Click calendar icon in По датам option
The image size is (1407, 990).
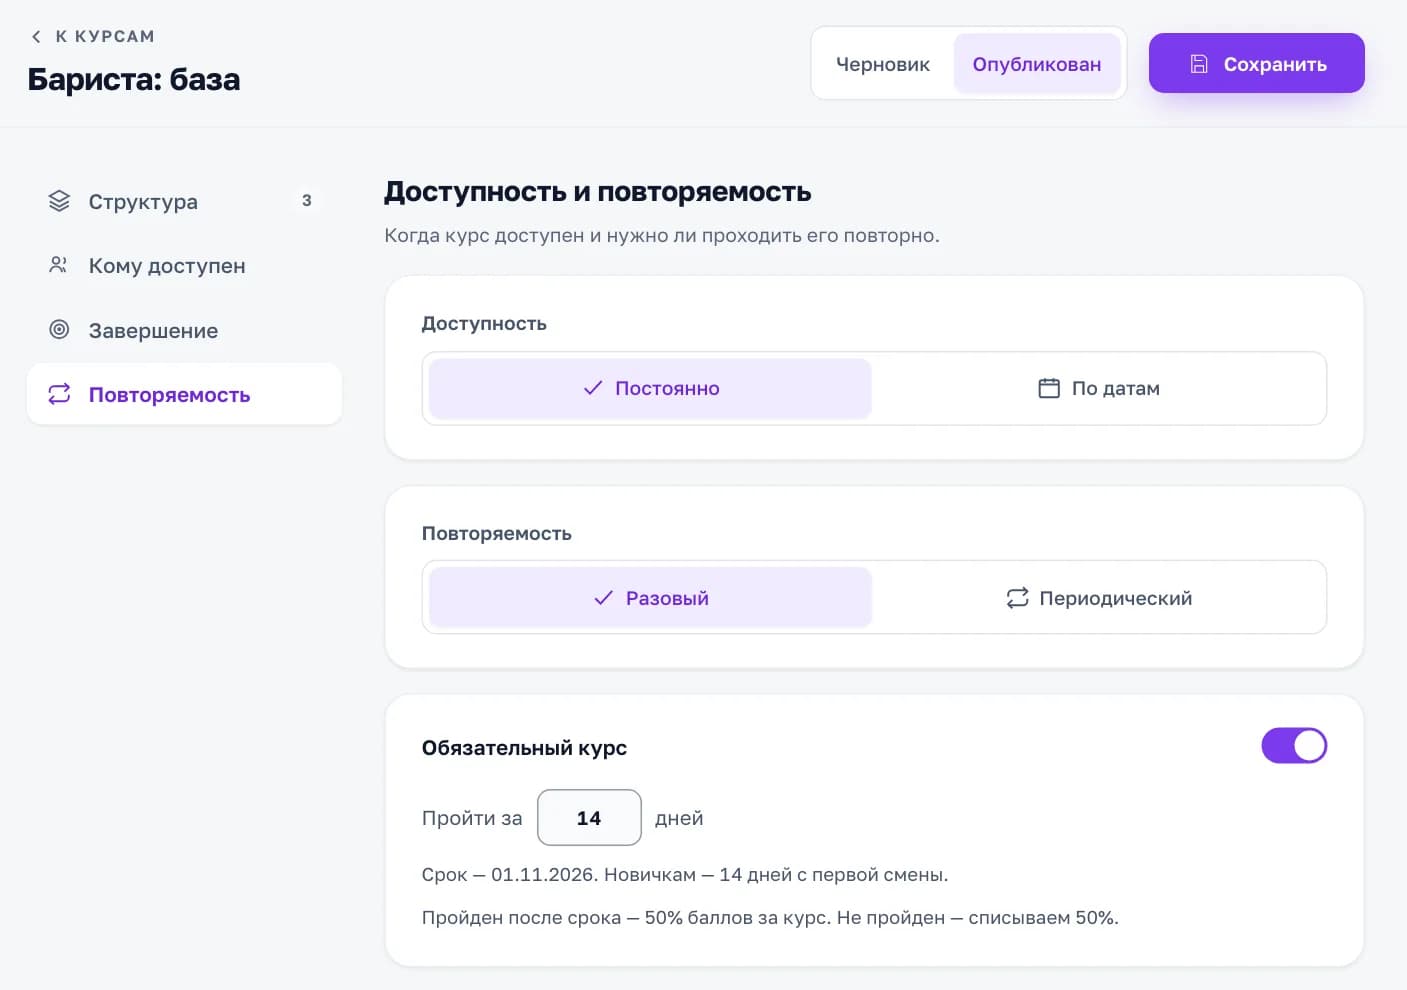[1049, 388]
